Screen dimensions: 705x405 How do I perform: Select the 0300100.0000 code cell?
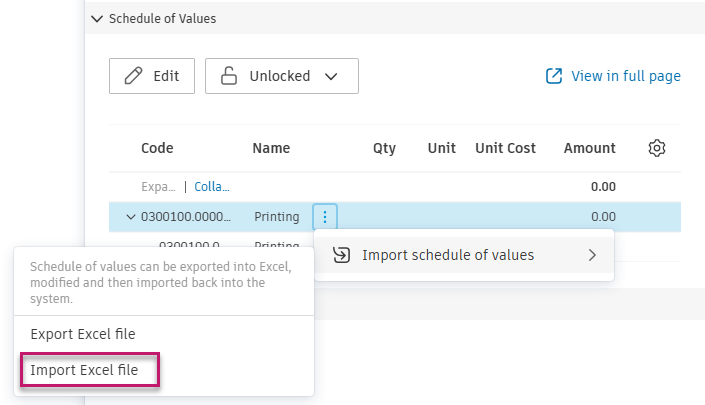coord(186,217)
